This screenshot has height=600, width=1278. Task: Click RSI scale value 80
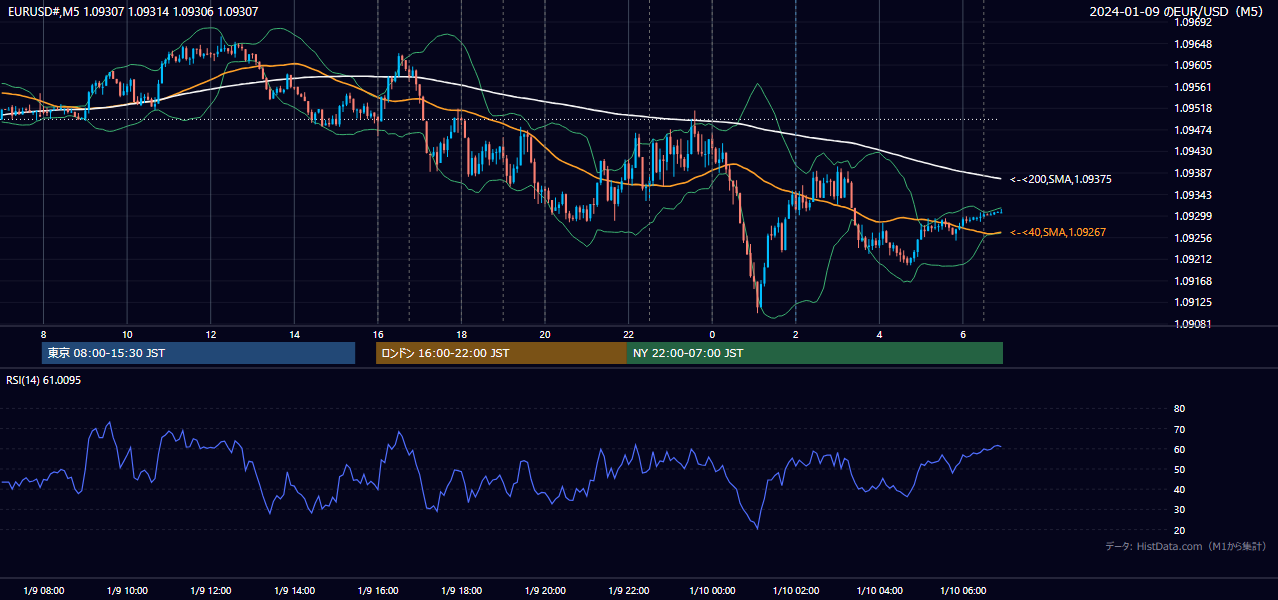(1179, 409)
